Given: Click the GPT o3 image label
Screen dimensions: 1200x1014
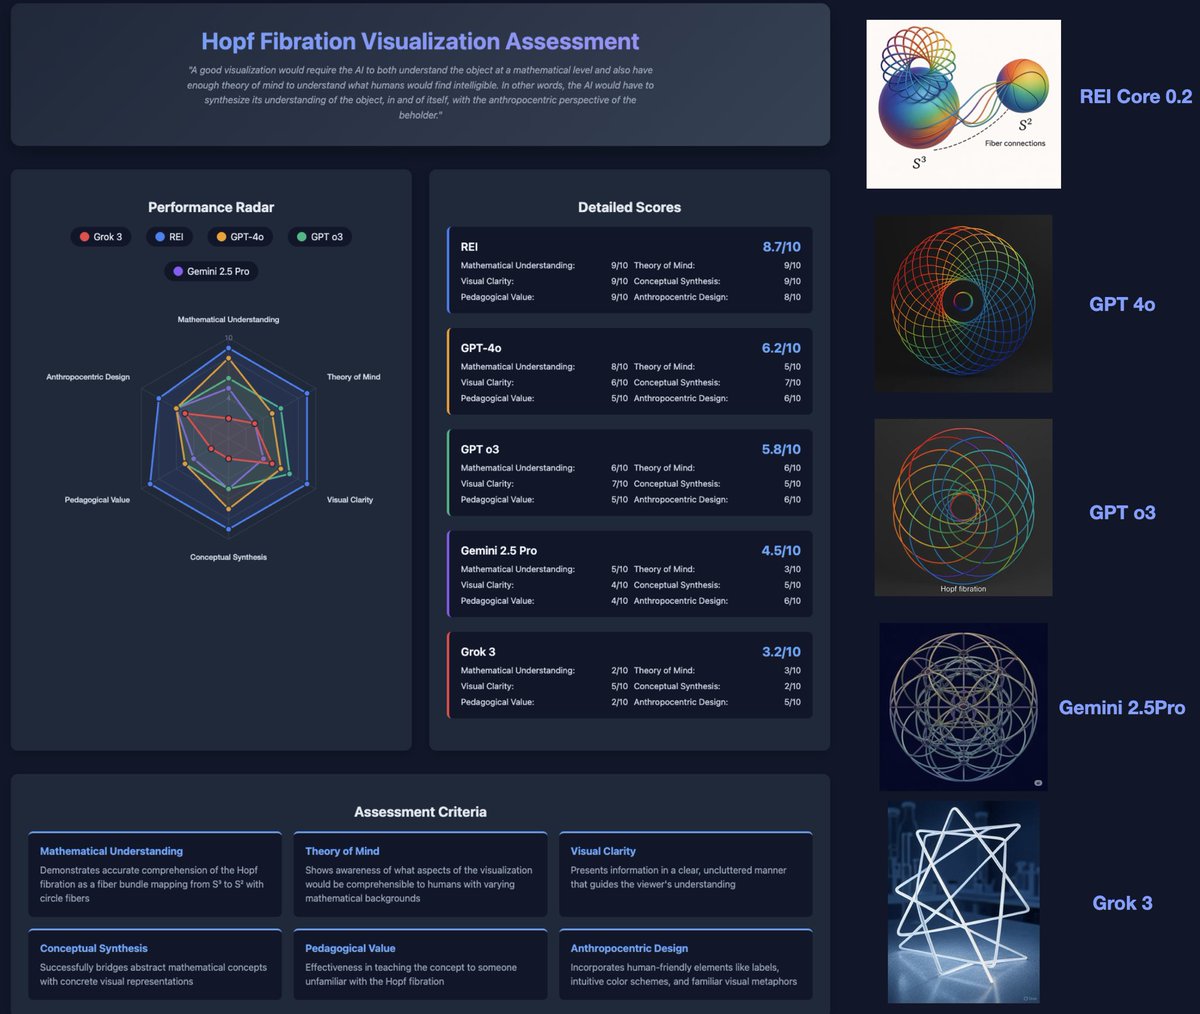Looking at the screenshot, I should pos(1122,512).
